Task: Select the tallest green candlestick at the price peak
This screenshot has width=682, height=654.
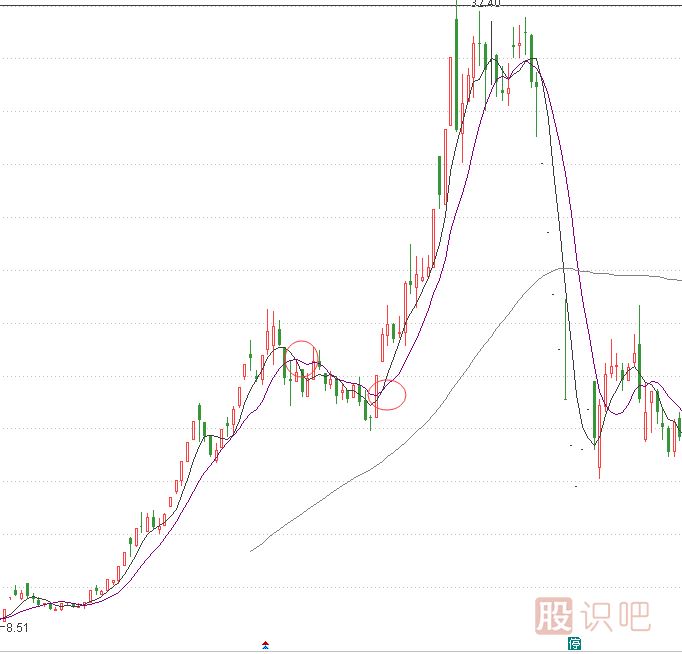Action: pos(456,75)
